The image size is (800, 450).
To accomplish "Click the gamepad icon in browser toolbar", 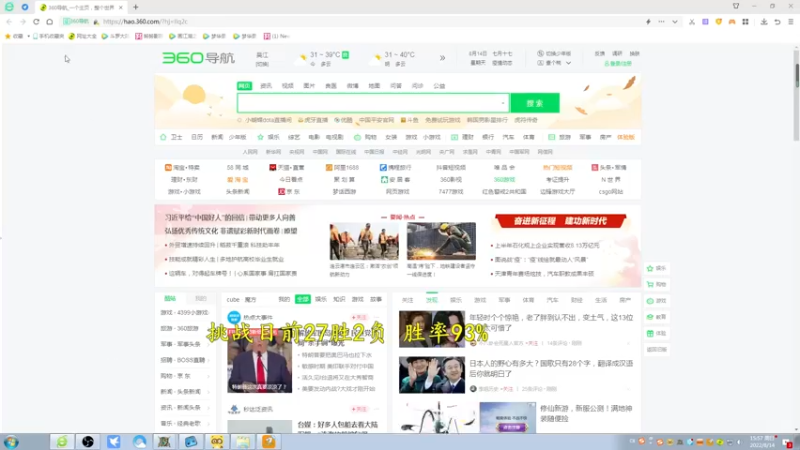I will (732, 22).
